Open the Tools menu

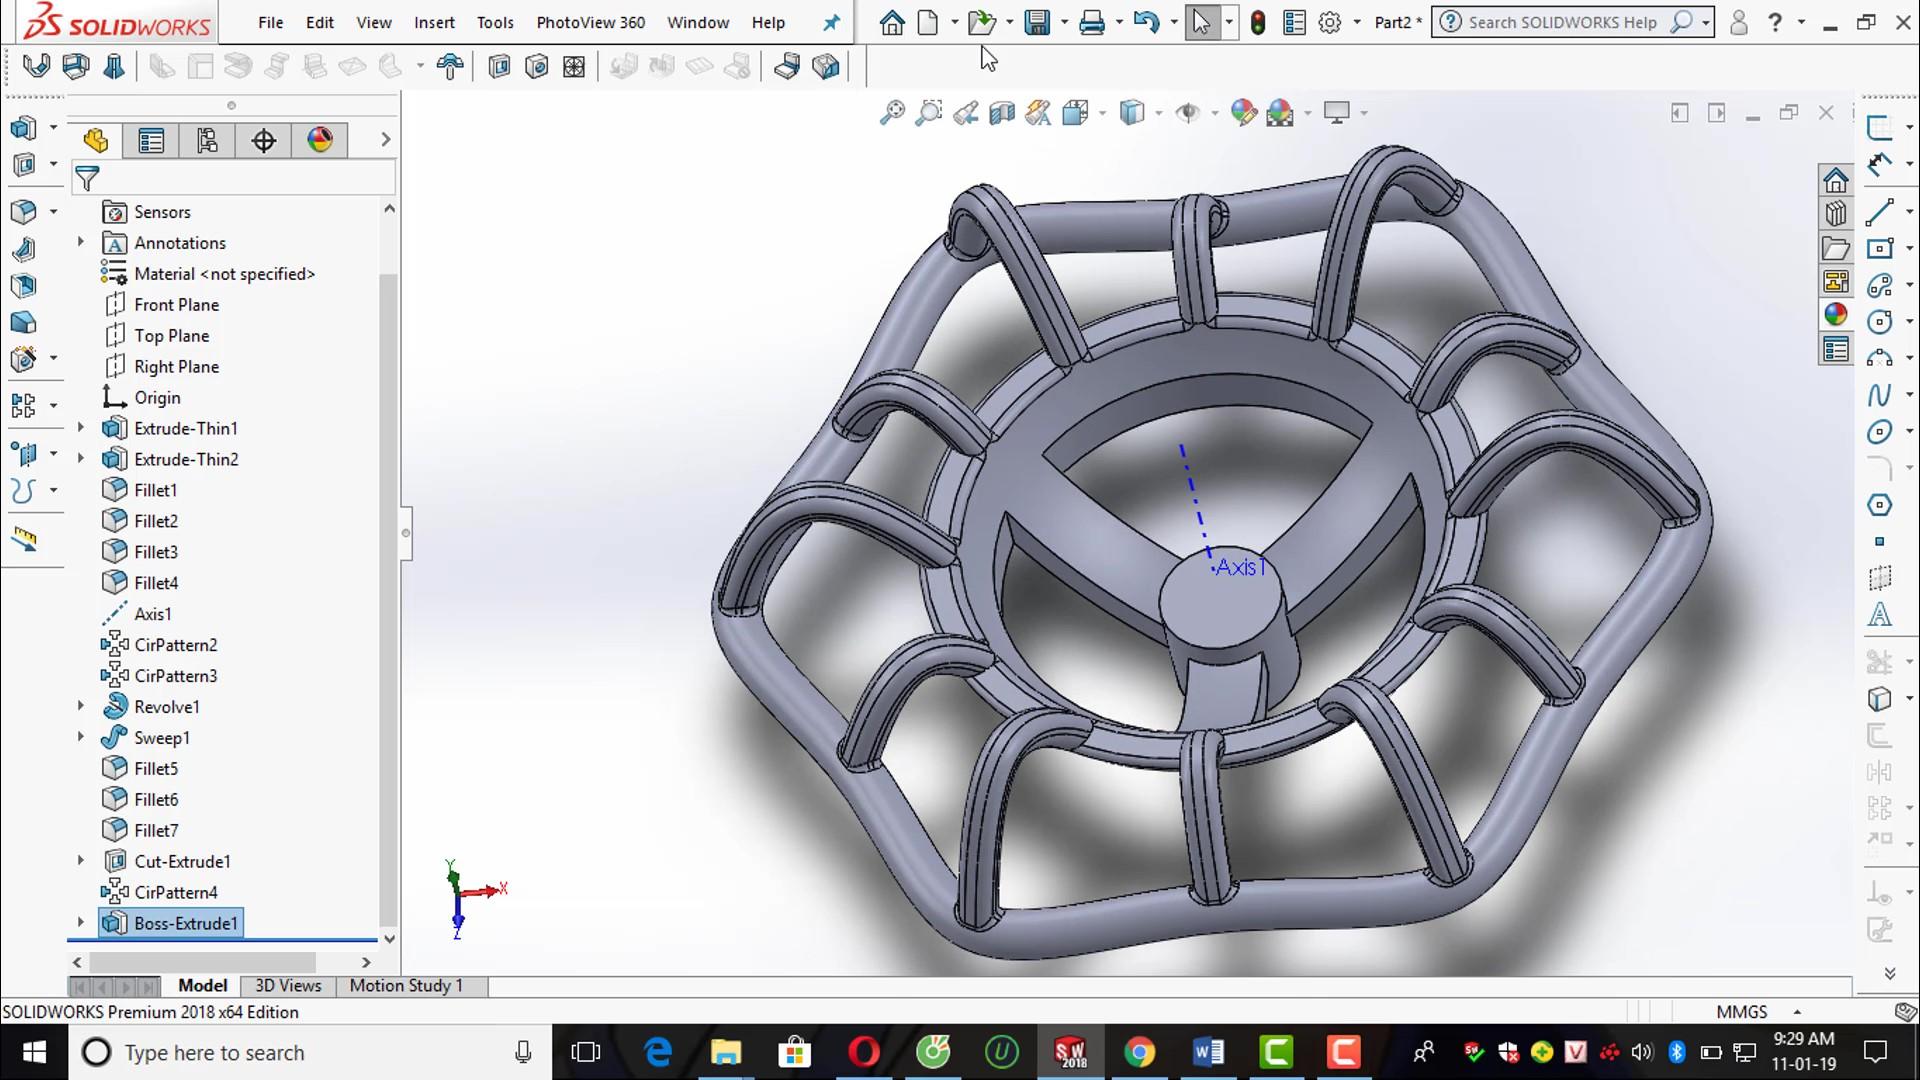pos(495,22)
